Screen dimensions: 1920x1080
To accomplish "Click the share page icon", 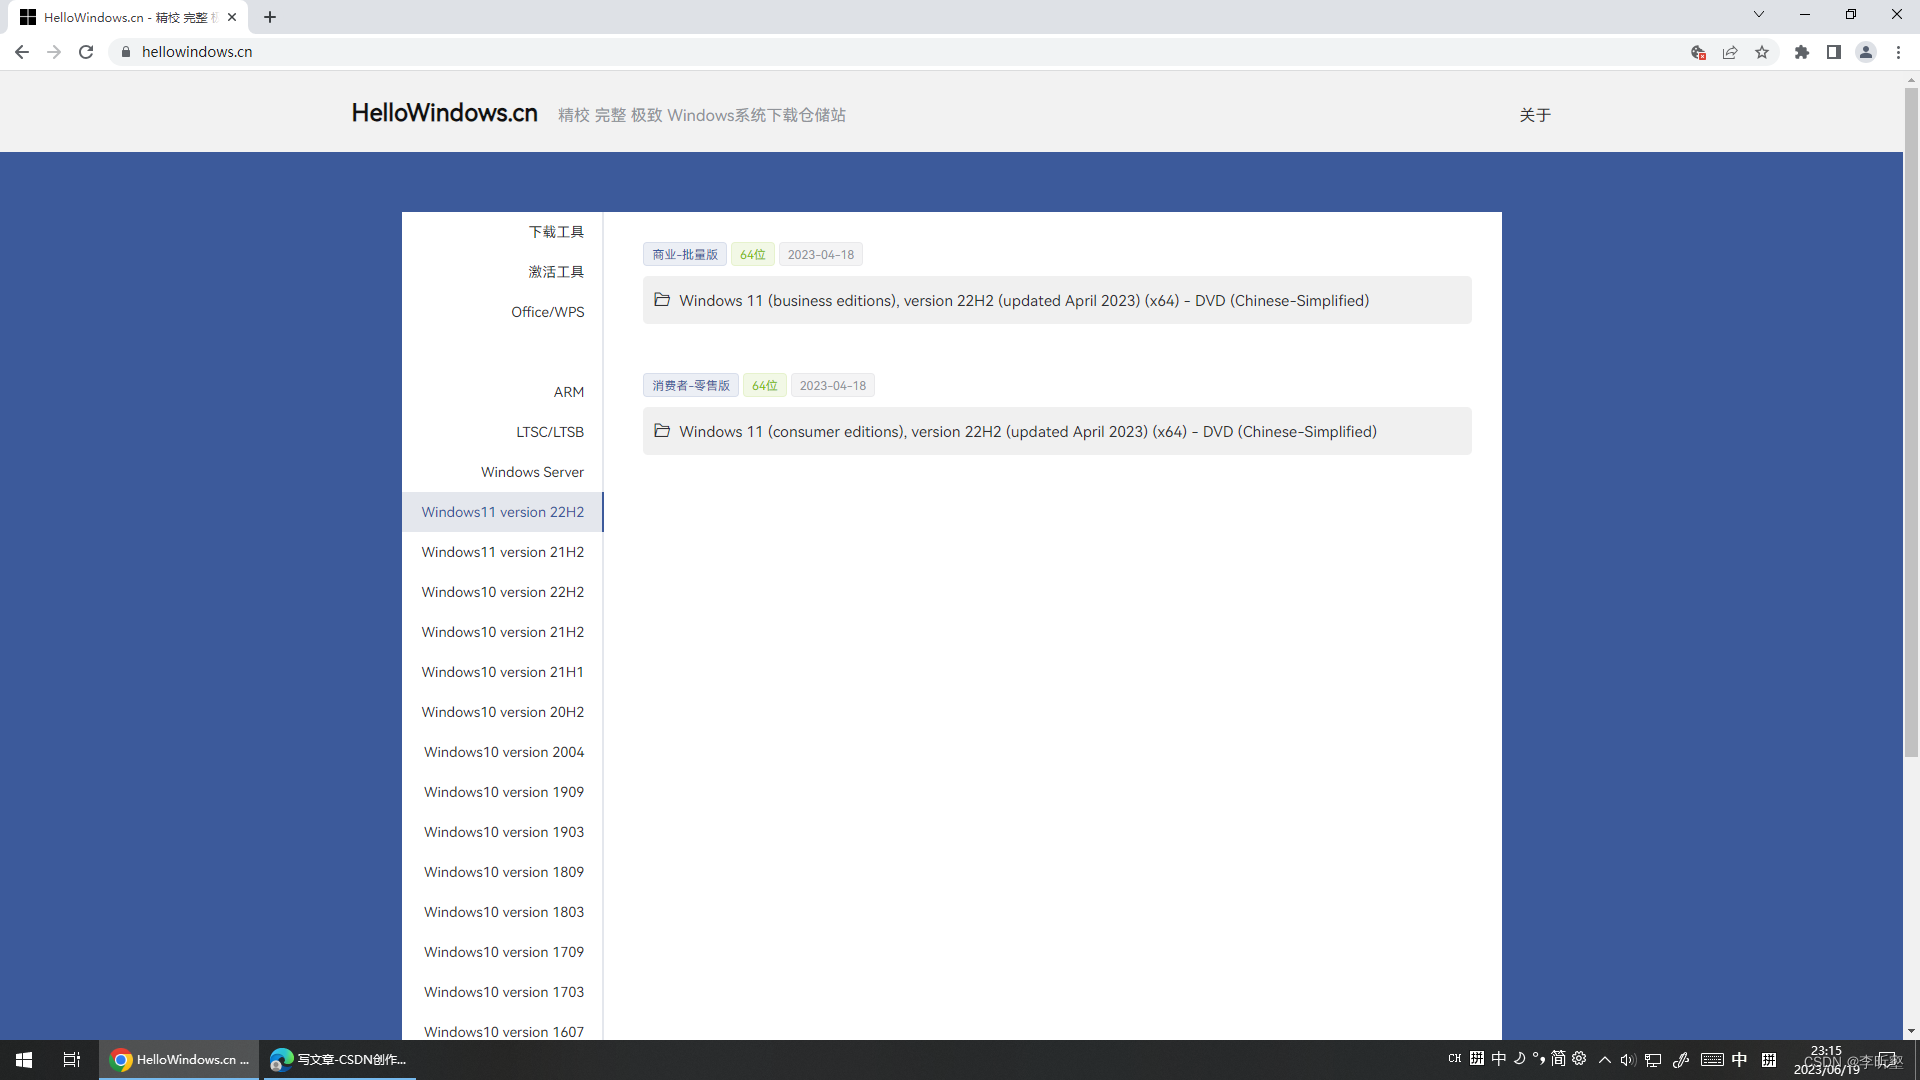I will (x=1730, y=52).
